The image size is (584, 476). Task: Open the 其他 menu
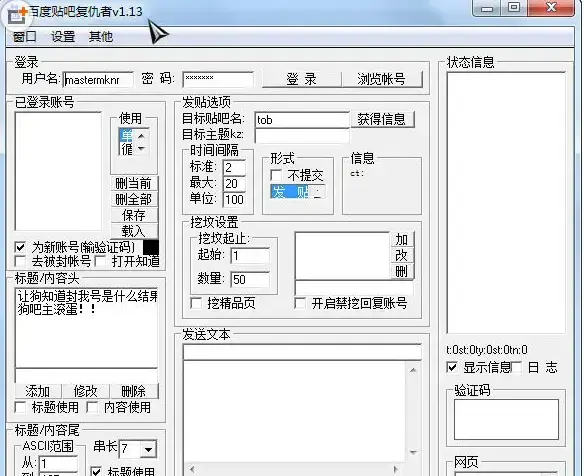tap(101, 37)
